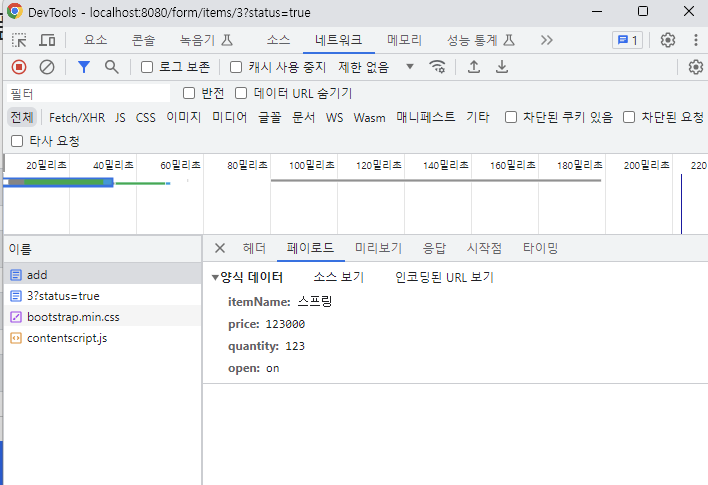Image resolution: width=708 pixels, height=485 pixels.
Task: Click the 3?status=true document icon
Action: click(x=16, y=296)
